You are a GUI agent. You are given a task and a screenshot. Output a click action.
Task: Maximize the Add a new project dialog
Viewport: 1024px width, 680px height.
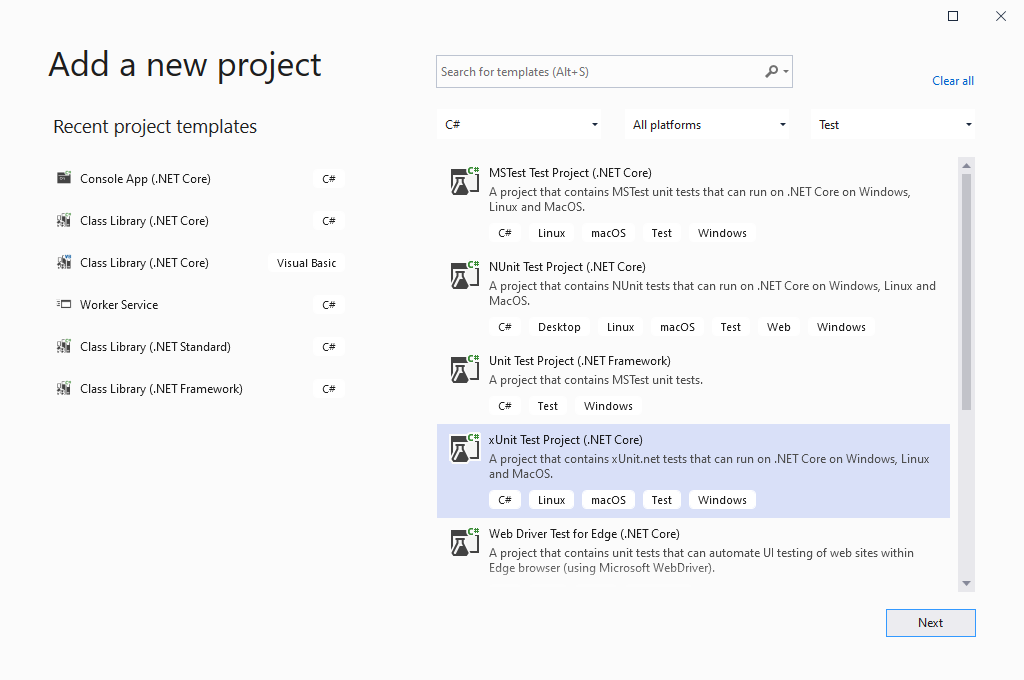point(953,16)
